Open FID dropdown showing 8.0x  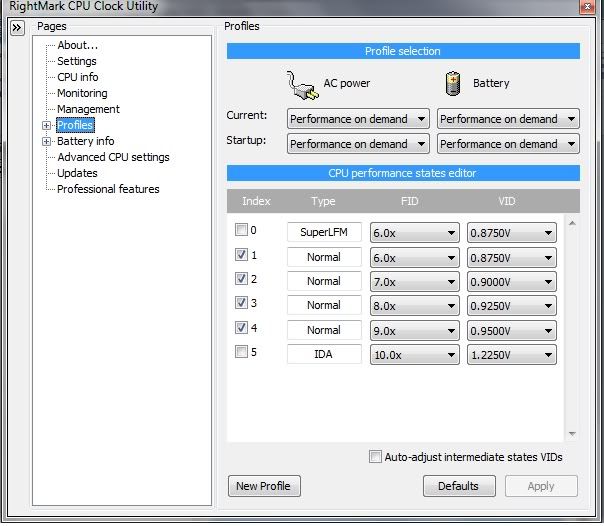(x=414, y=306)
